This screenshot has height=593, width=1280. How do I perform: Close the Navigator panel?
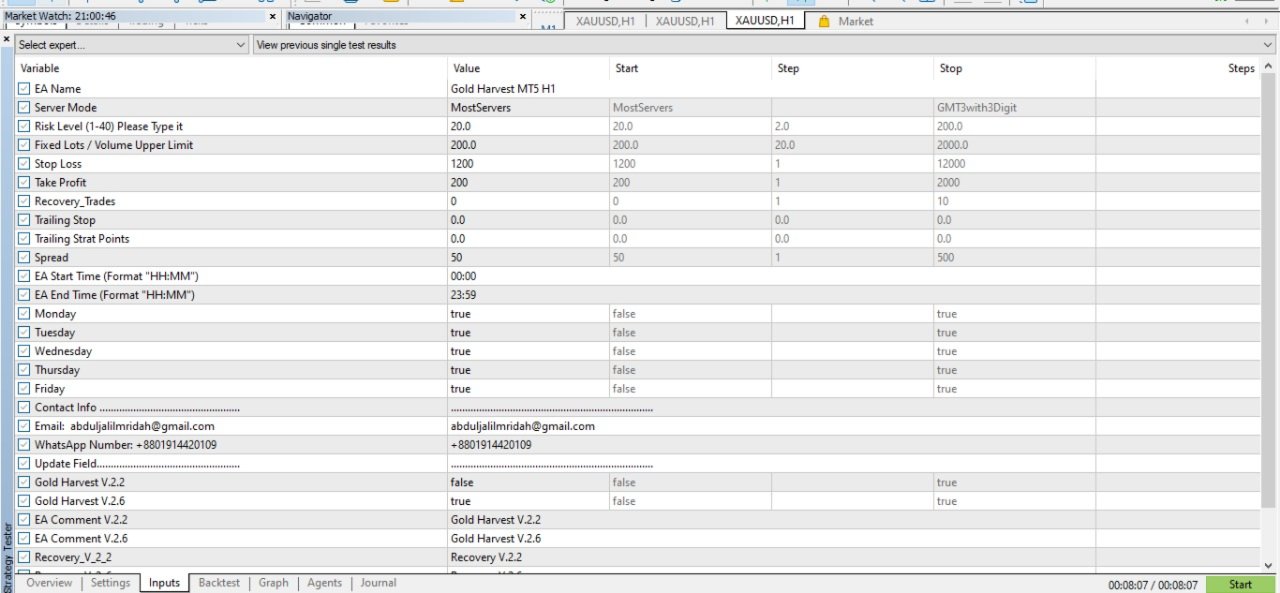tap(523, 17)
